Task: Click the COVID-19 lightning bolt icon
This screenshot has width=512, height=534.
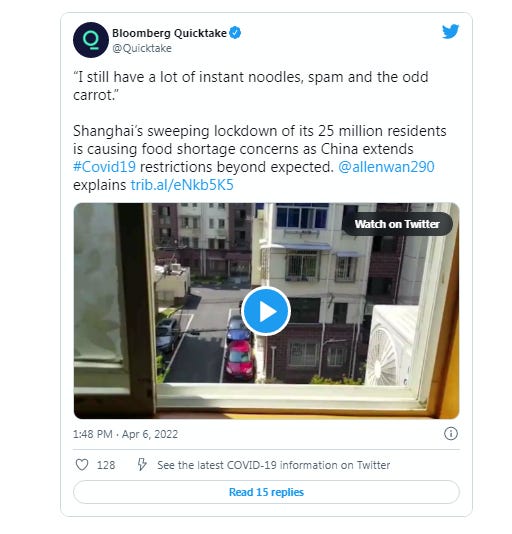Action: [x=142, y=465]
